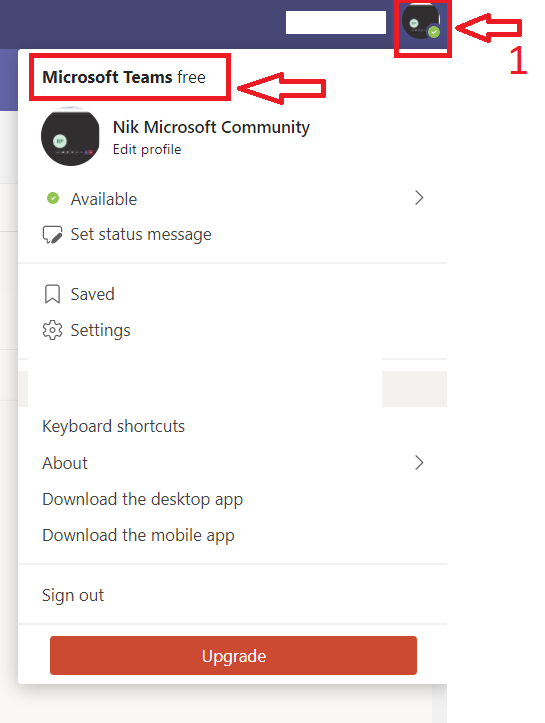This screenshot has height=723, width=545.
Task: Click the large profile picture thumbnail
Action: pyautogui.click(x=70, y=136)
